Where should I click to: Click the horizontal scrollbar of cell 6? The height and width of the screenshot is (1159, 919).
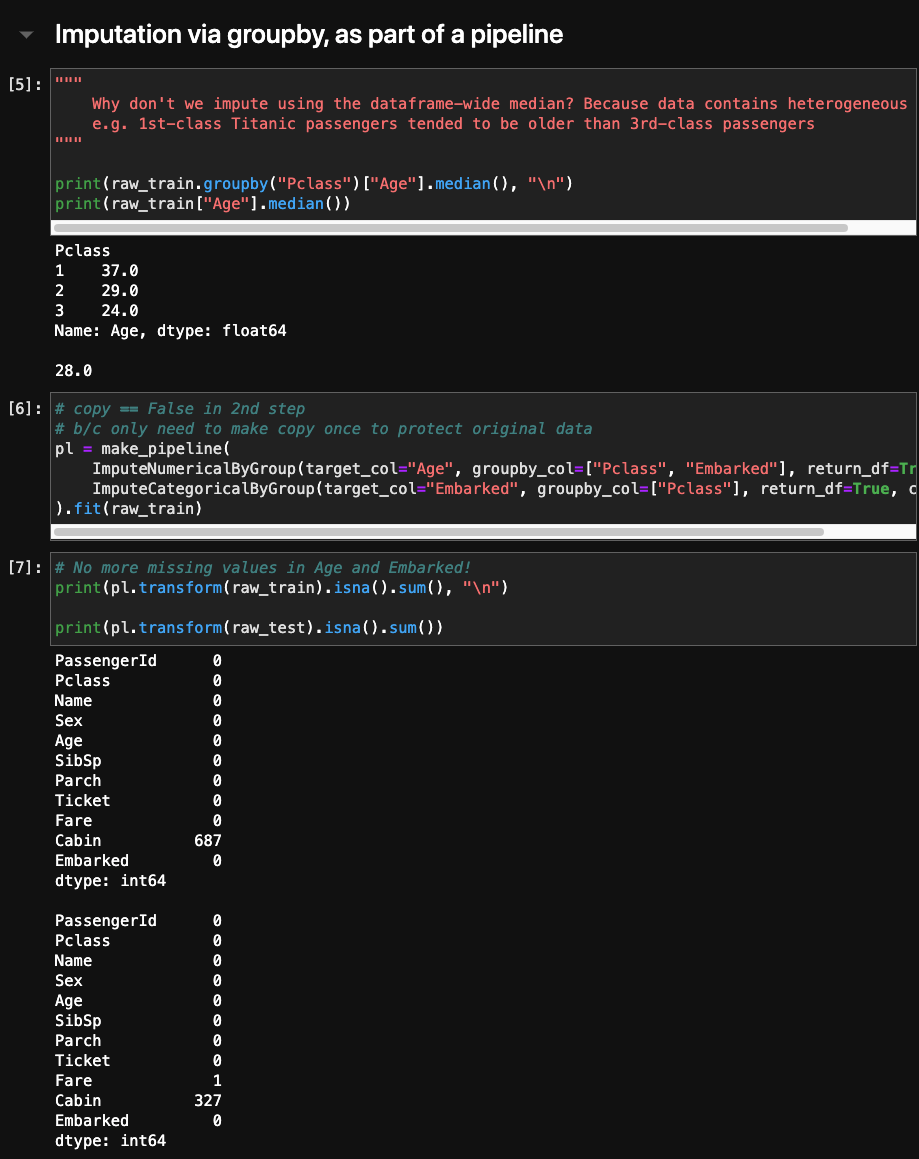(438, 531)
